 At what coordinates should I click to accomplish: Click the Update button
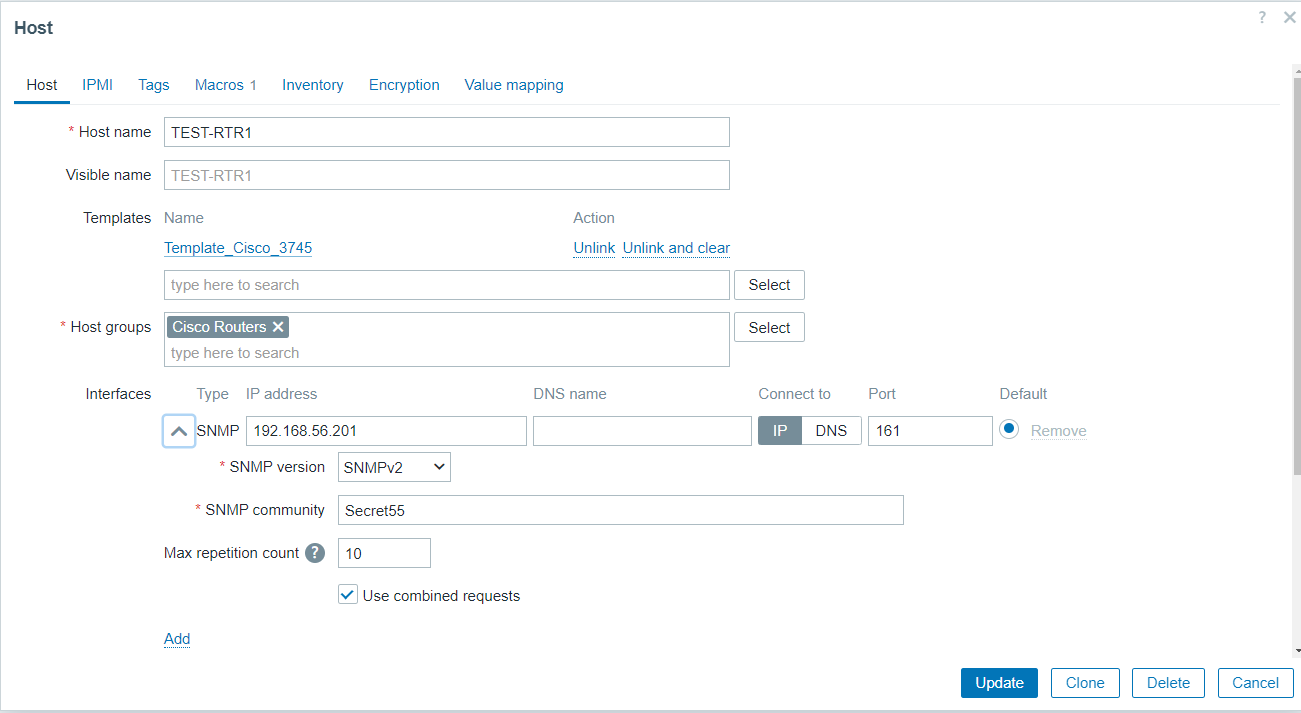[x=999, y=683]
